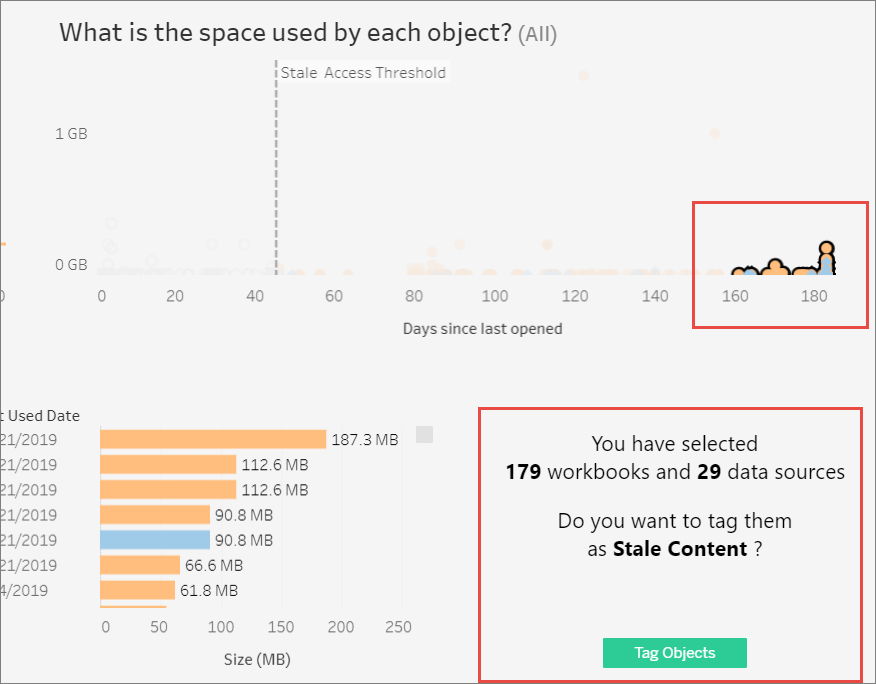Click the orange 61.8 MB bar

coord(137,590)
